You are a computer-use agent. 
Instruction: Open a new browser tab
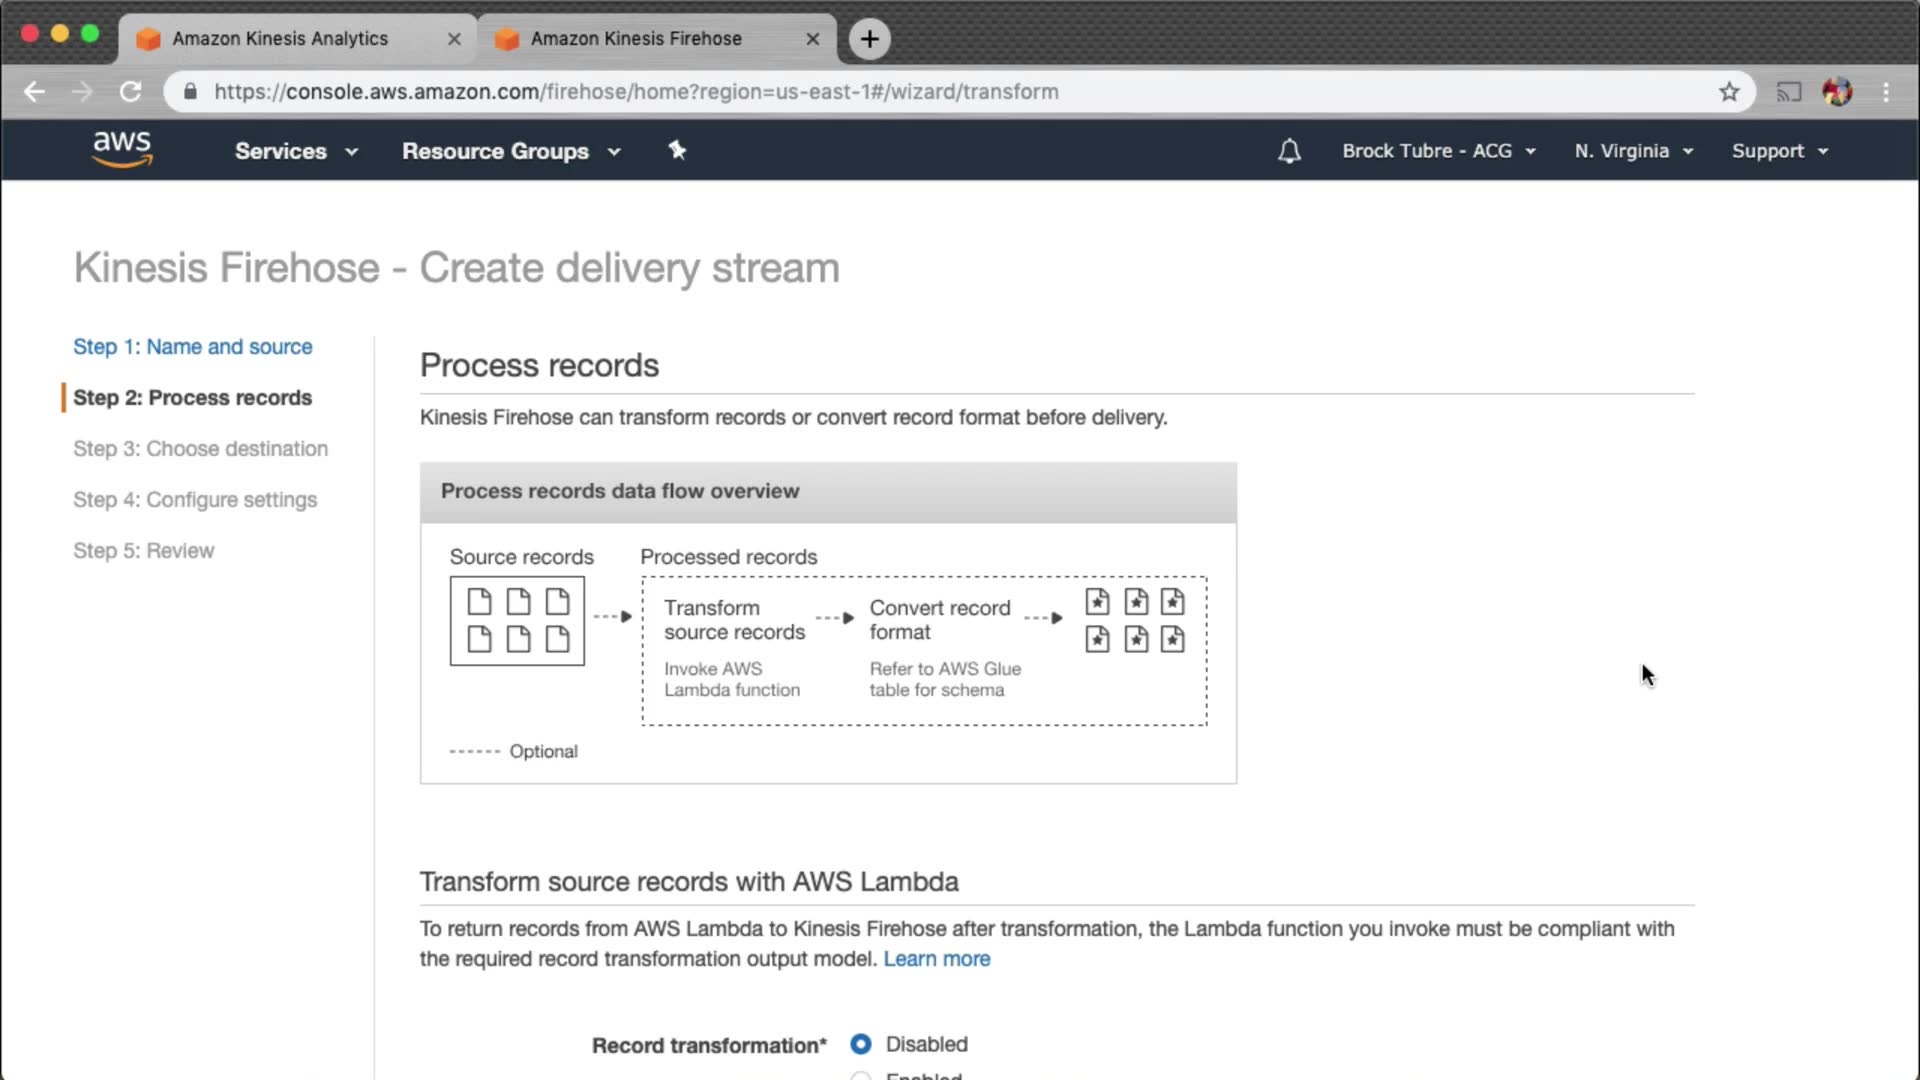pos(869,39)
